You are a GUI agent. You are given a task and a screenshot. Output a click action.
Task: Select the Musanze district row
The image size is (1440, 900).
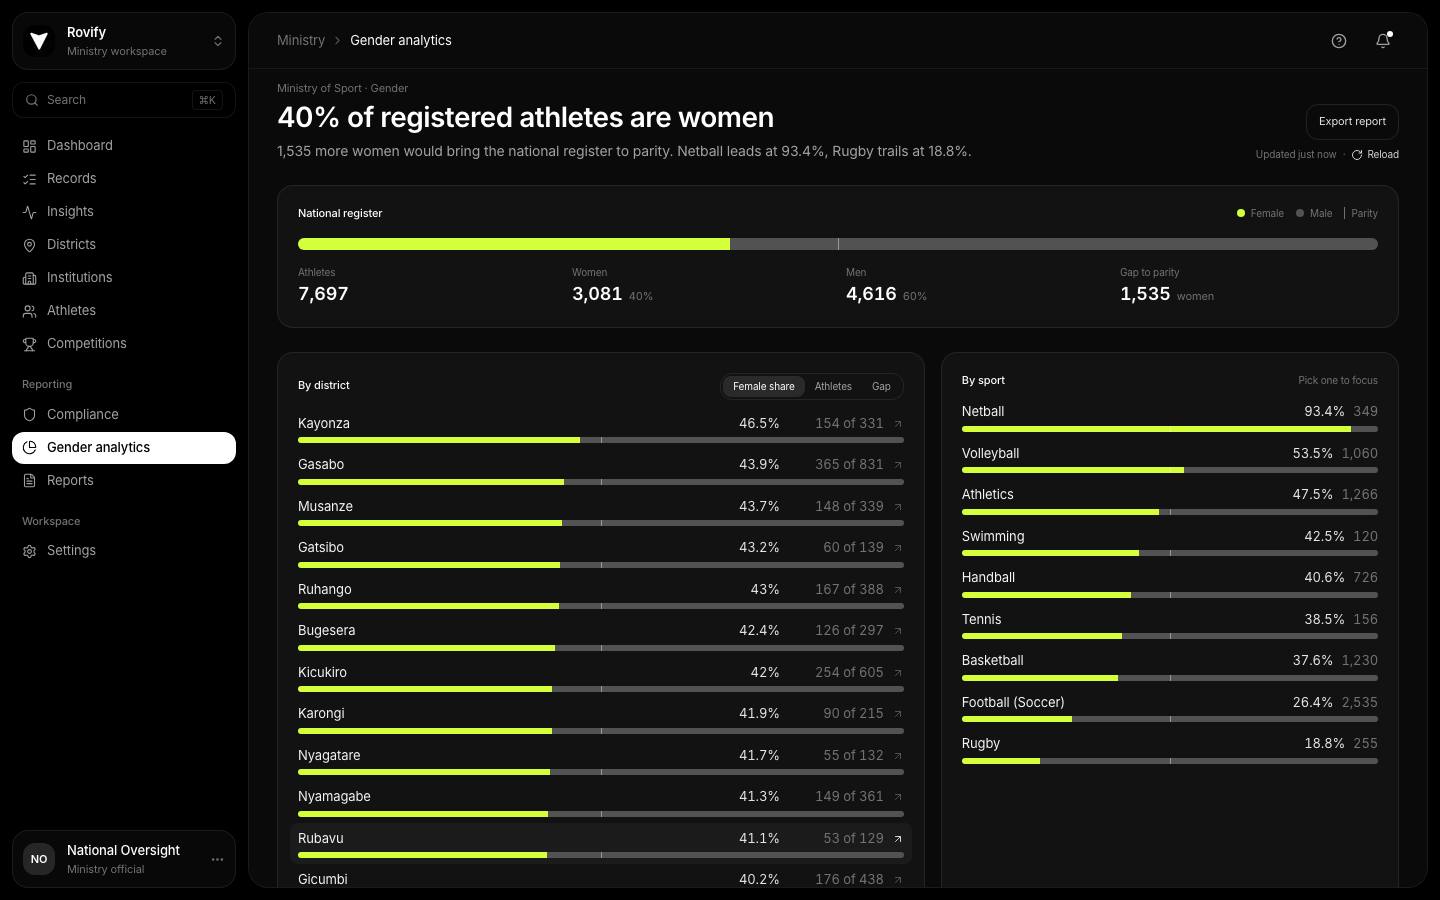click(x=601, y=513)
